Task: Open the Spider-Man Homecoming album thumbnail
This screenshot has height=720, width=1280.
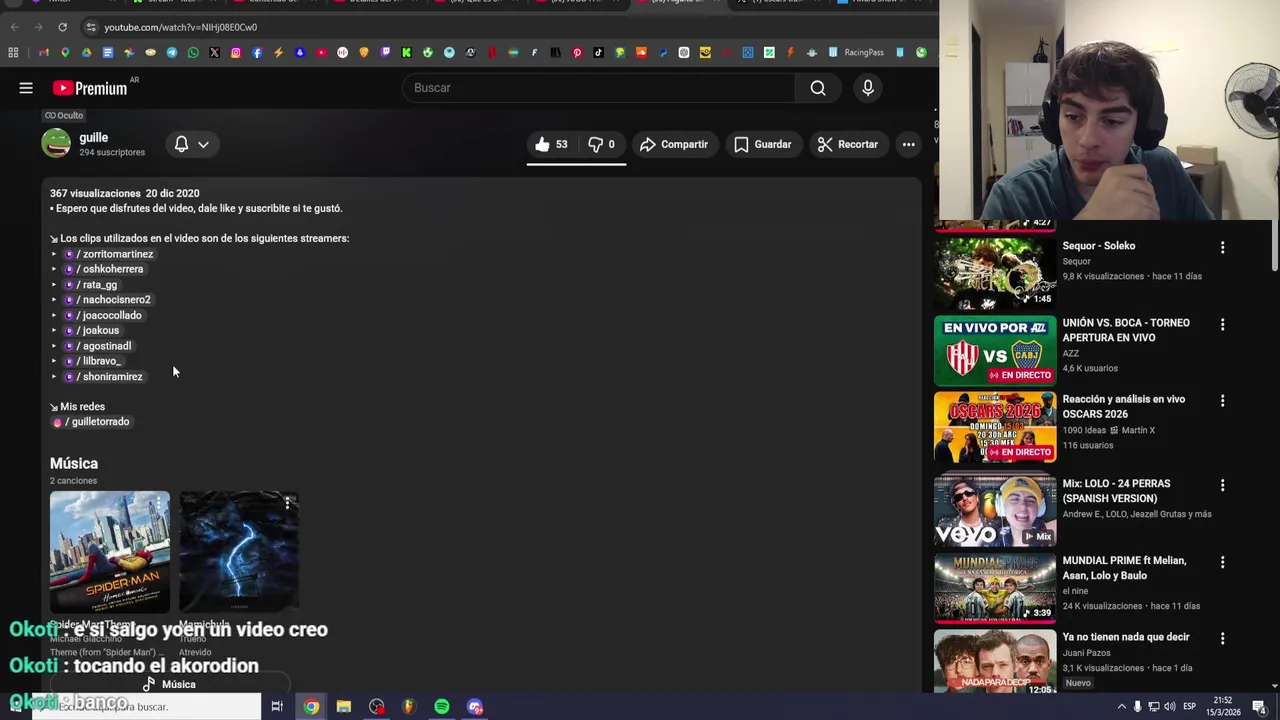Action: coord(110,551)
